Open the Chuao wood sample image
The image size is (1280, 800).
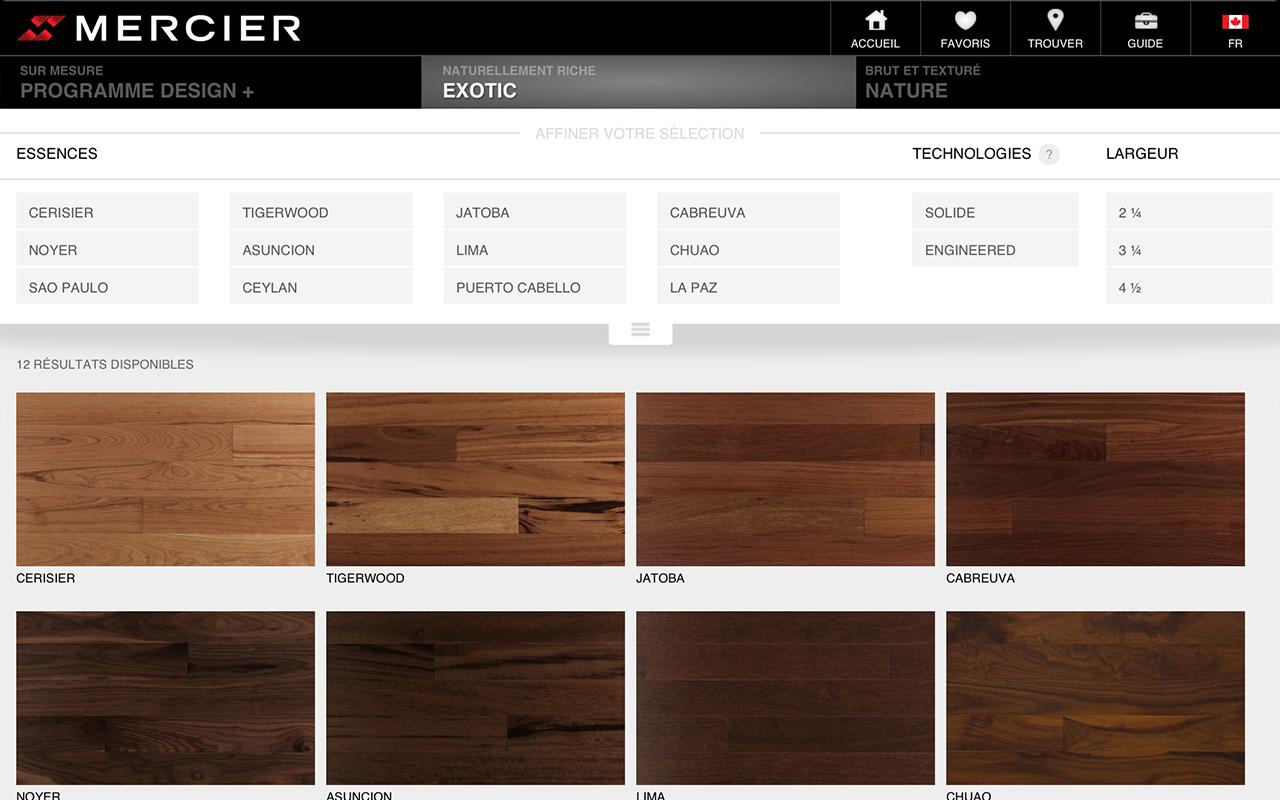pyautogui.click(x=1095, y=698)
